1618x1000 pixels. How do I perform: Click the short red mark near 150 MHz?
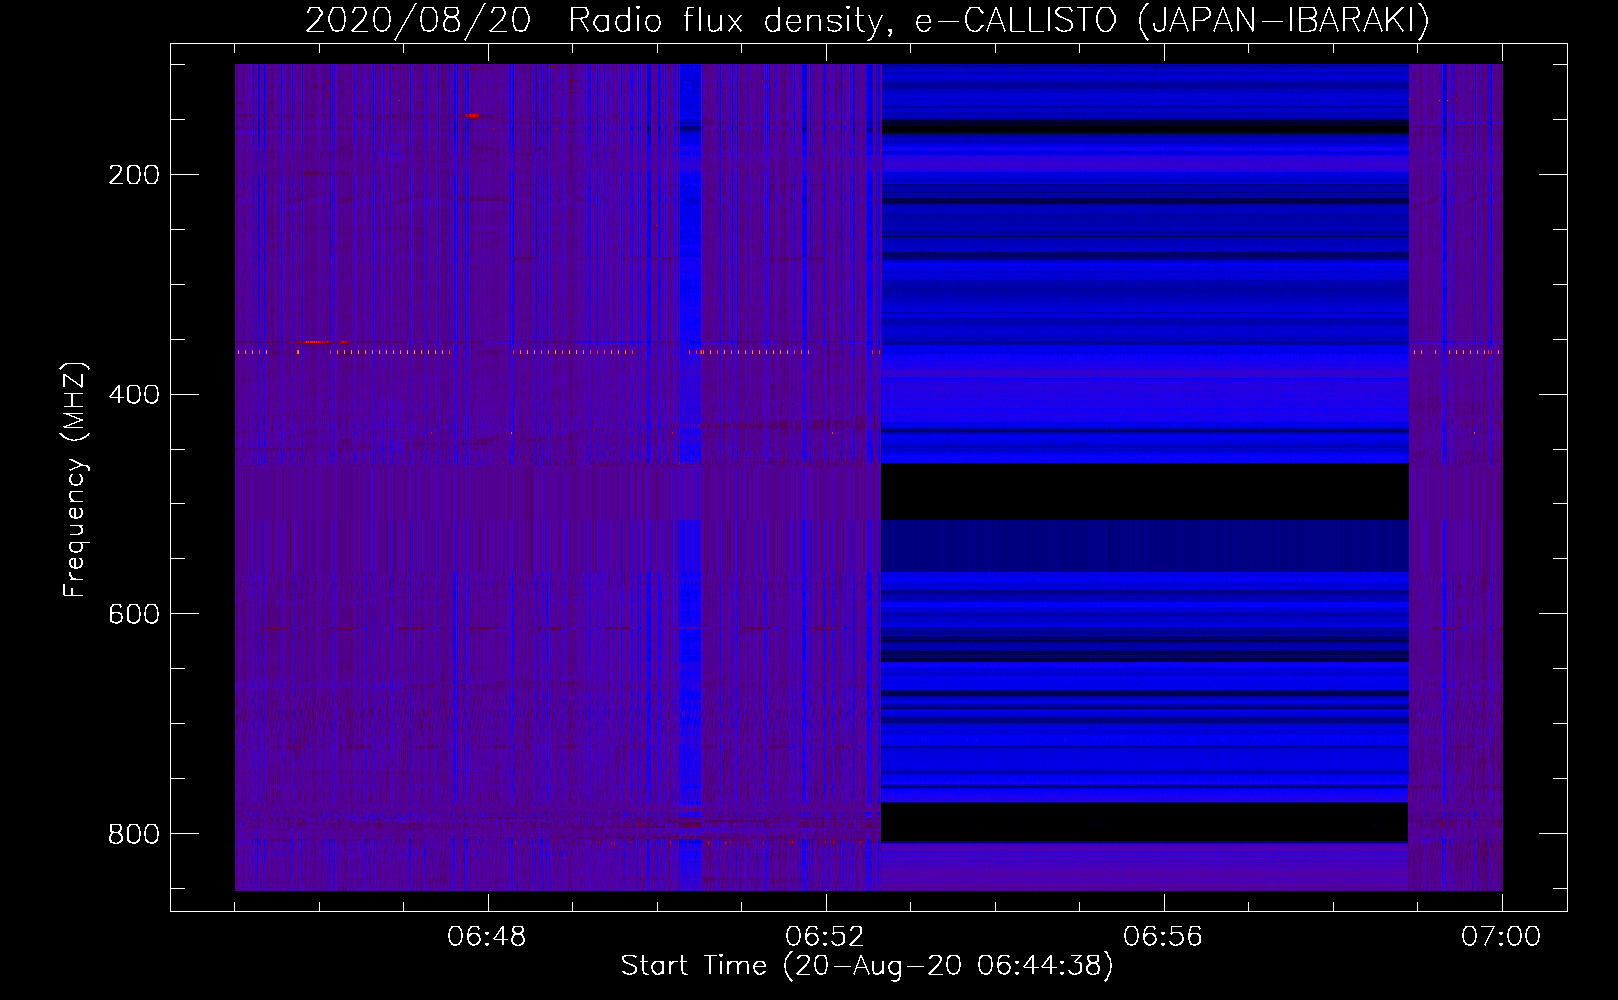(472, 116)
